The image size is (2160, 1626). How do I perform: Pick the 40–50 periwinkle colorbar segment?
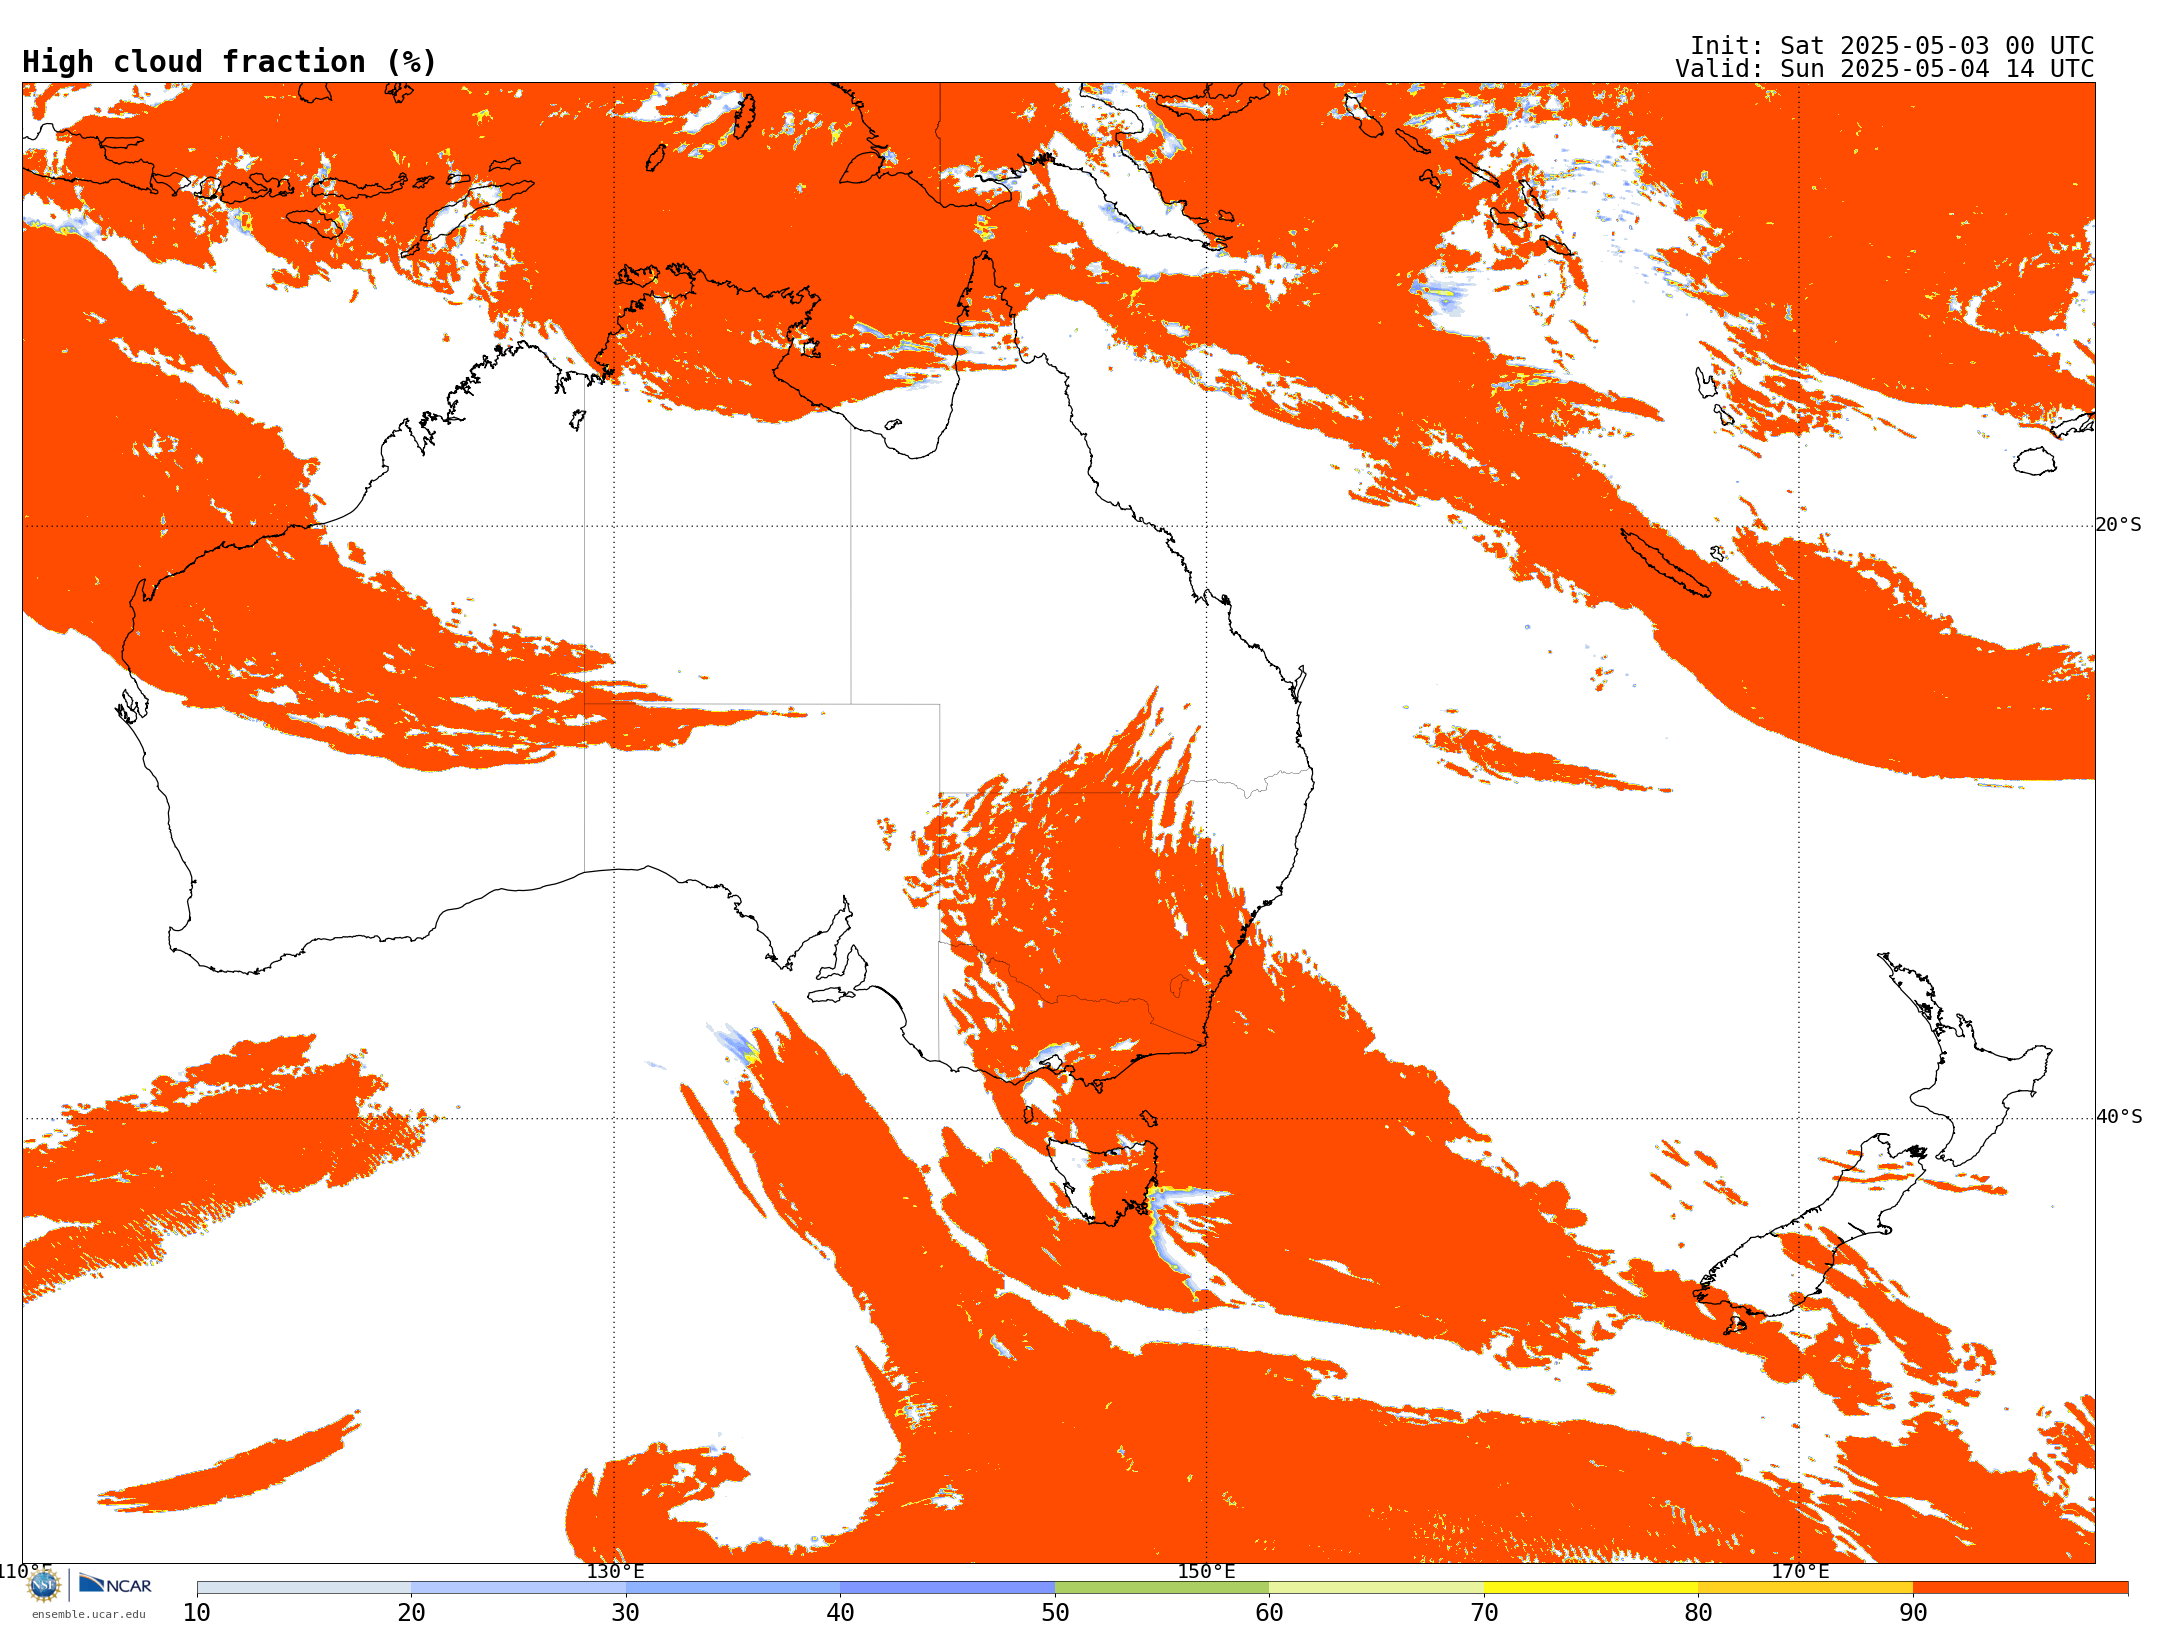(947, 1588)
